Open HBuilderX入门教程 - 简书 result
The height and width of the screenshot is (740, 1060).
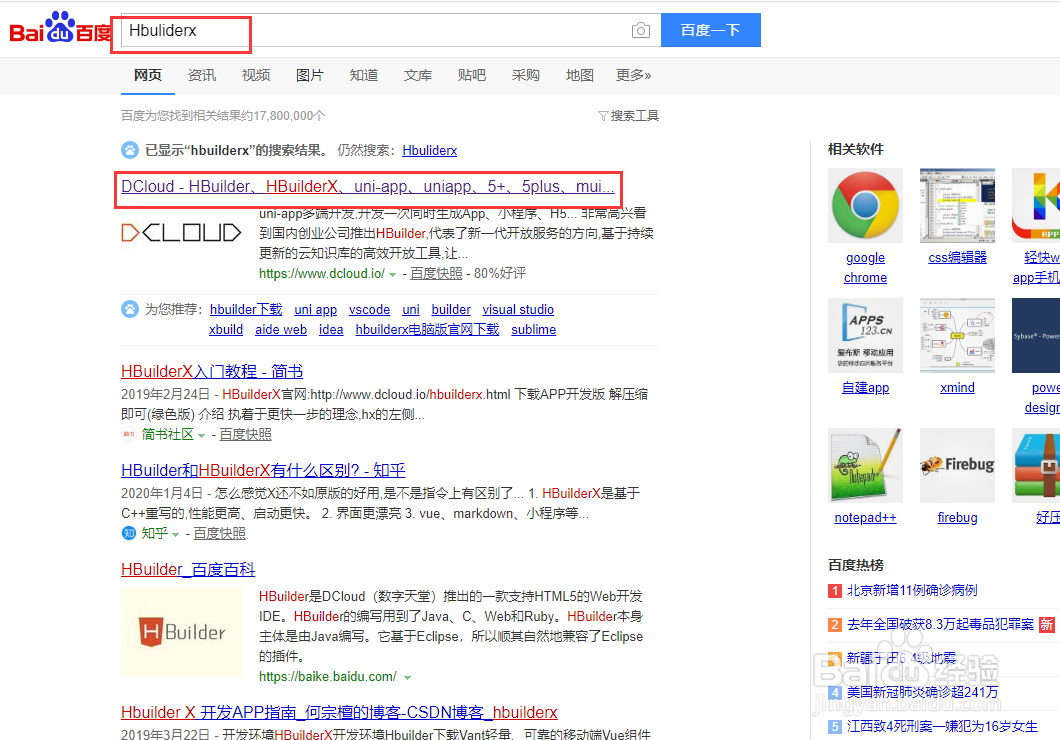pos(212,372)
